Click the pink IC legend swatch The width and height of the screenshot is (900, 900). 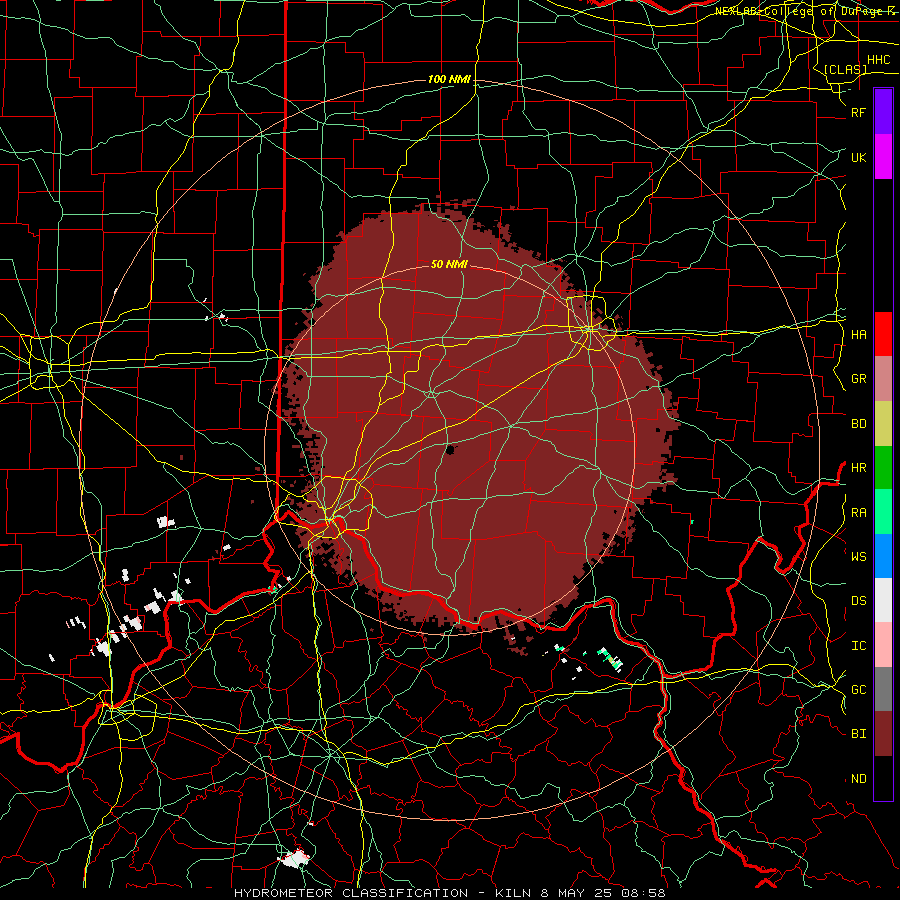pyautogui.click(x=883, y=645)
